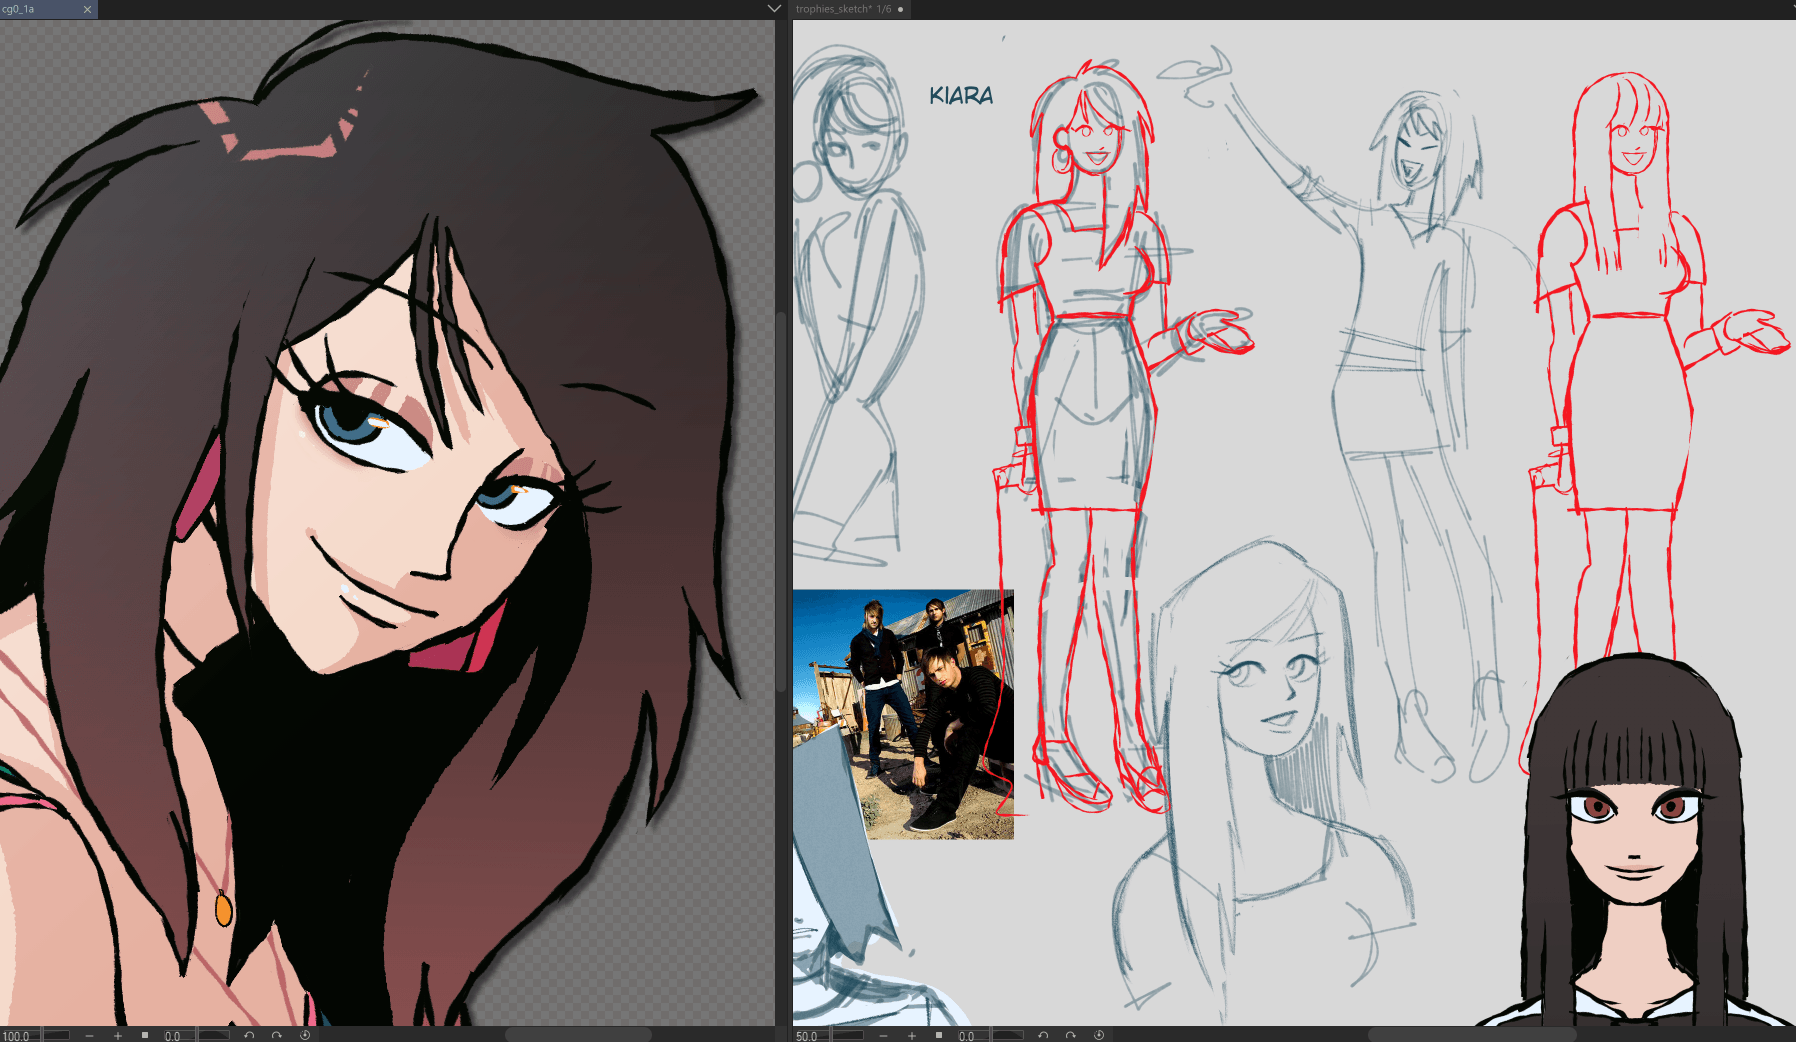Viewport: 1796px width, 1042px height.
Task: Rotate the trophies_sketch canvas left
Action: tap(1043, 1035)
